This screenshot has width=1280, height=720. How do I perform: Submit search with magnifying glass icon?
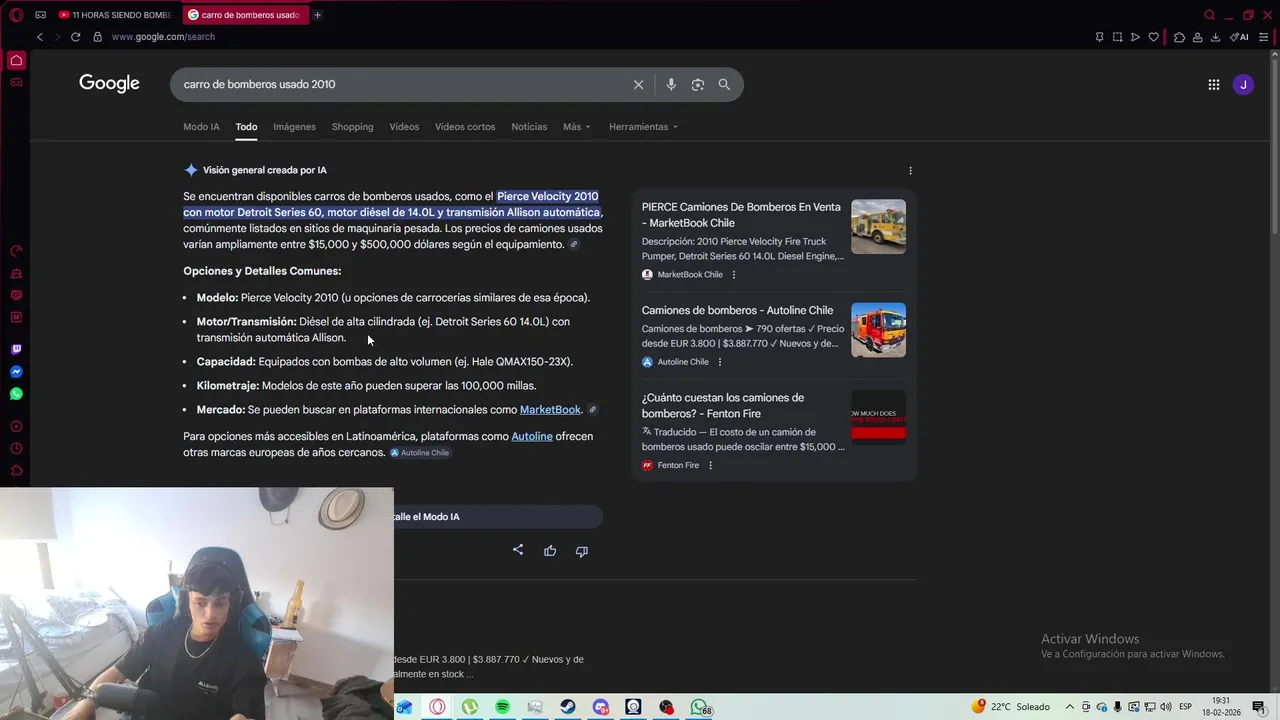coord(724,84)
